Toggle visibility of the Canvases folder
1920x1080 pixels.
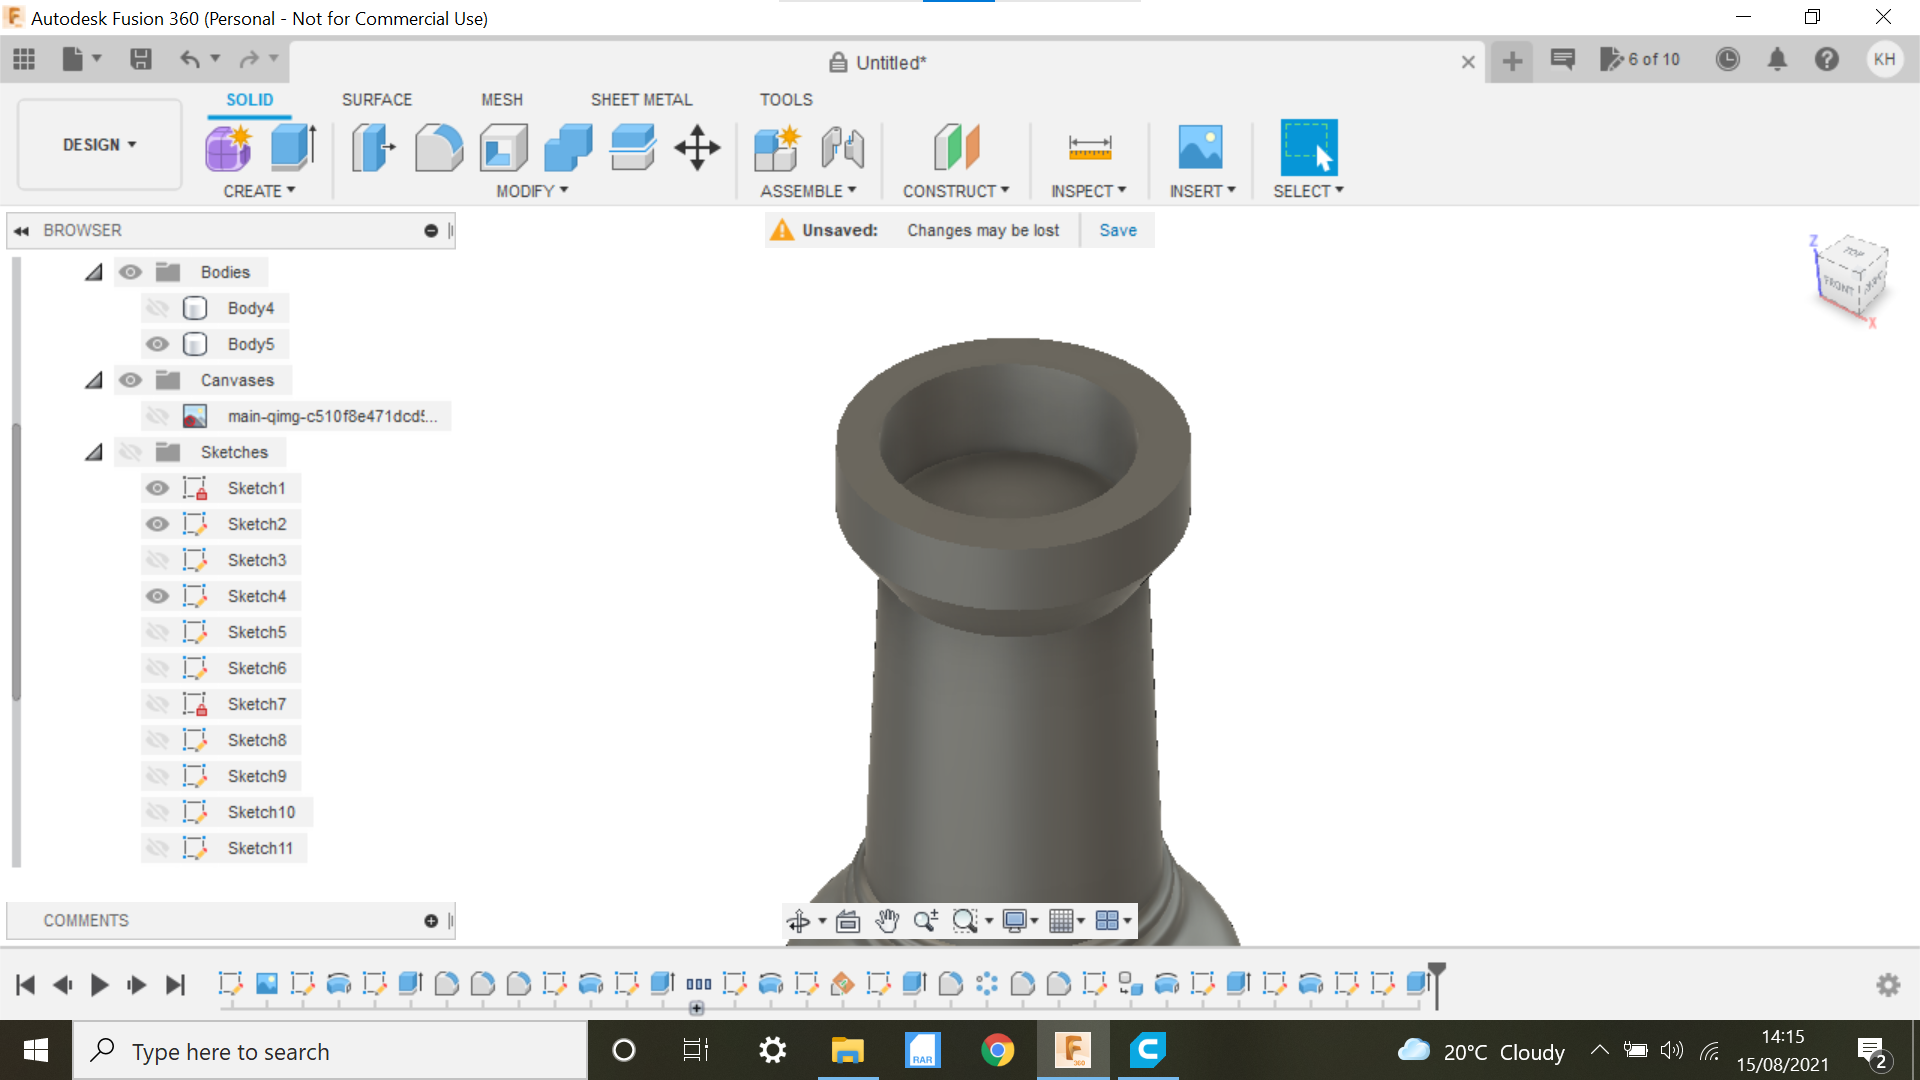point(130,380)
